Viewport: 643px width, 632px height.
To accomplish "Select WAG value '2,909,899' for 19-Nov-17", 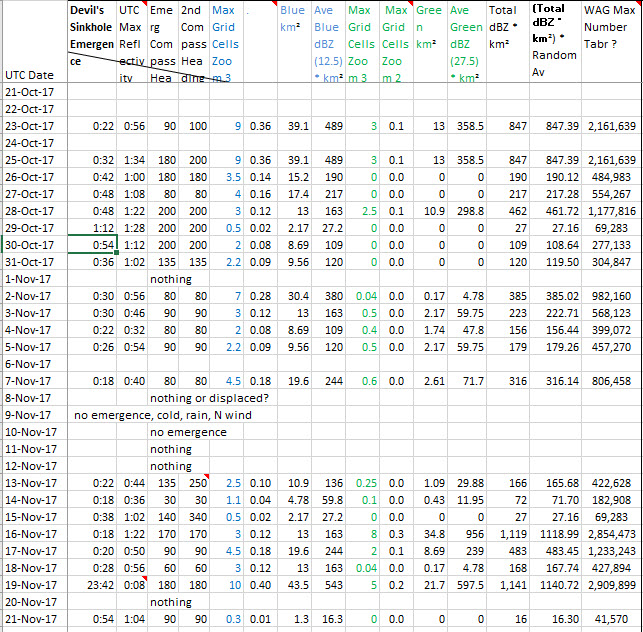I will [x=612, y=585].
